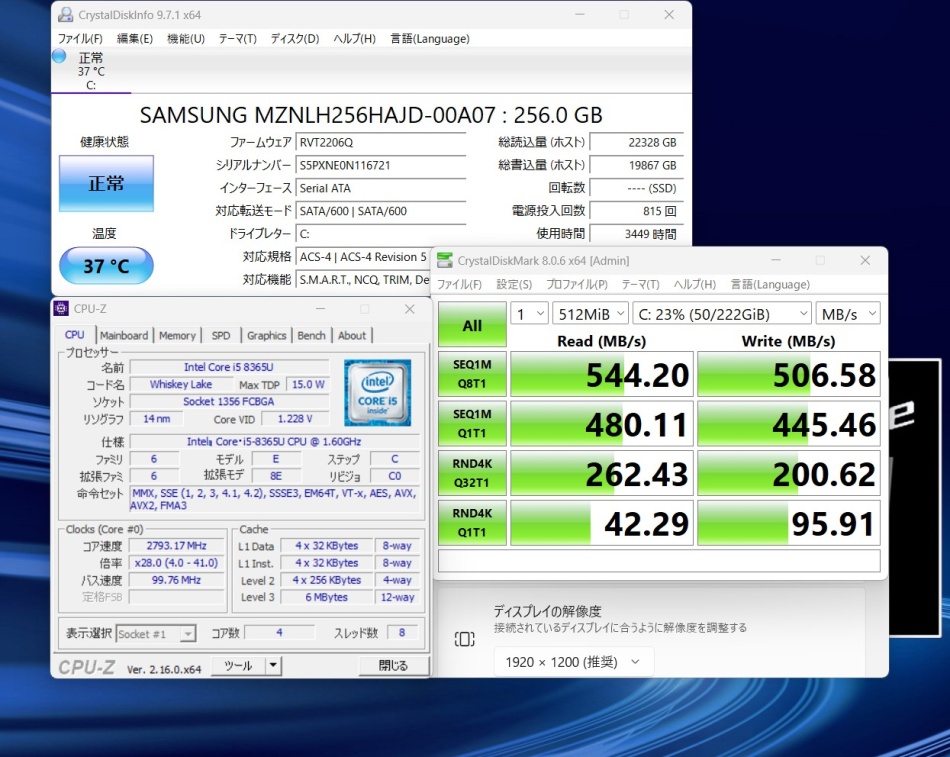The width and height of the screenshot is (950, 757).
Task: Click the 815 回 power-on count value
Action: [x=636, y=211]
